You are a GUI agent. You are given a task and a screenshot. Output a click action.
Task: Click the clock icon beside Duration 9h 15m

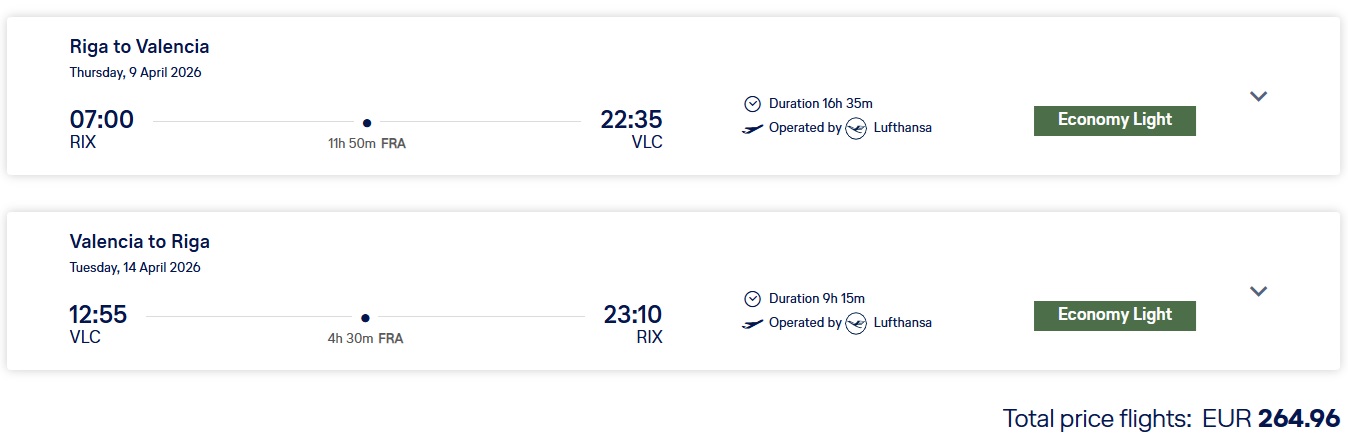pyautogui.click(x=752, y=298)
